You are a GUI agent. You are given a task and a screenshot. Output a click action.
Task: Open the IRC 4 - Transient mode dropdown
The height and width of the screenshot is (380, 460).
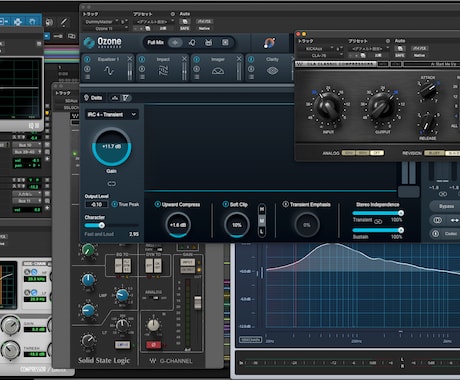pyautogui.click(x=112, y=115)
